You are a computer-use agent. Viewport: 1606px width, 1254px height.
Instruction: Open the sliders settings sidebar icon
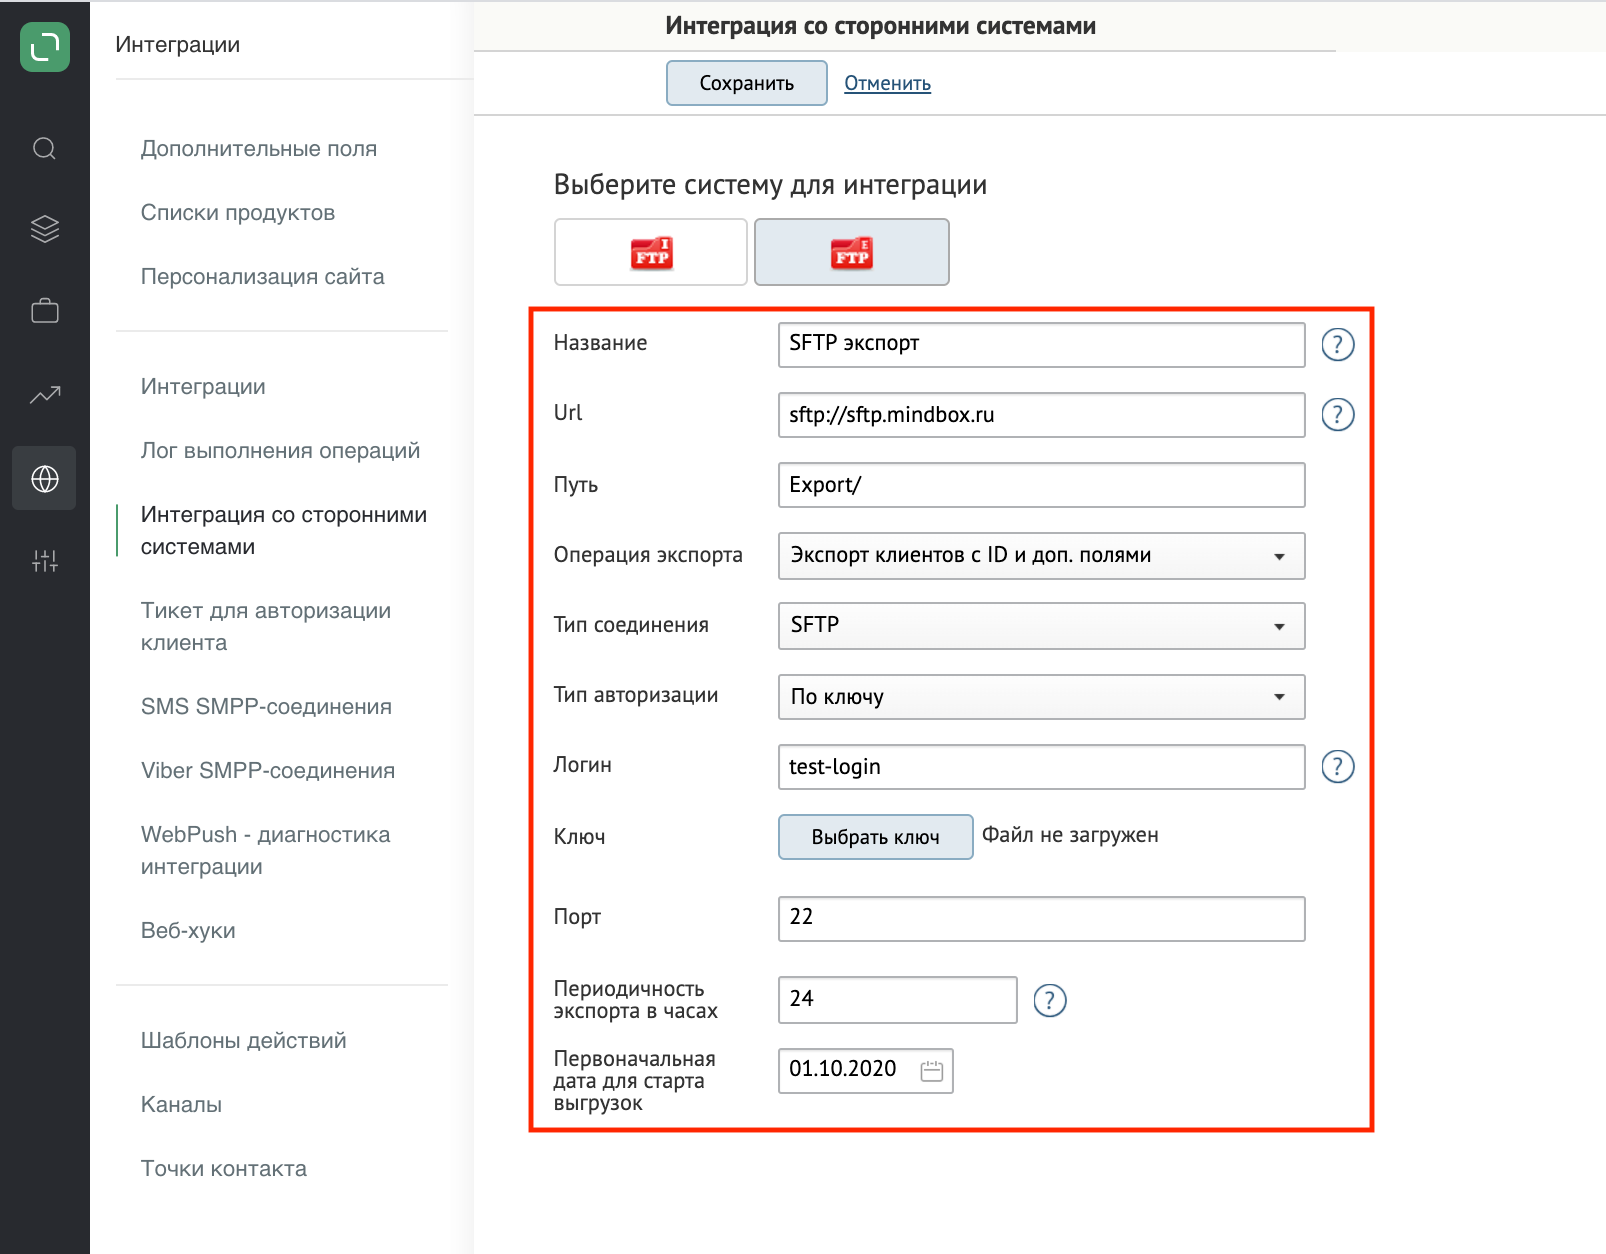pos(44,561)
